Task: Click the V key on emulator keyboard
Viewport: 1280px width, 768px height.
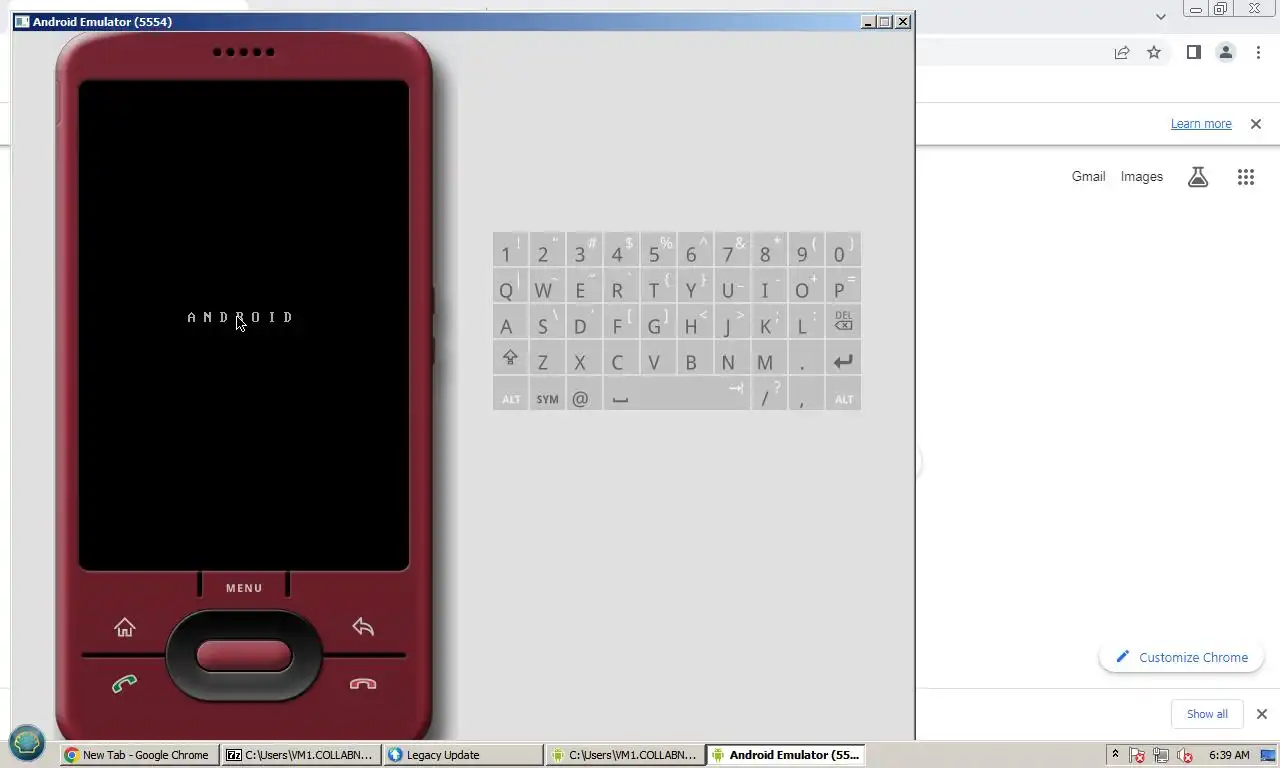Action: 658,360
